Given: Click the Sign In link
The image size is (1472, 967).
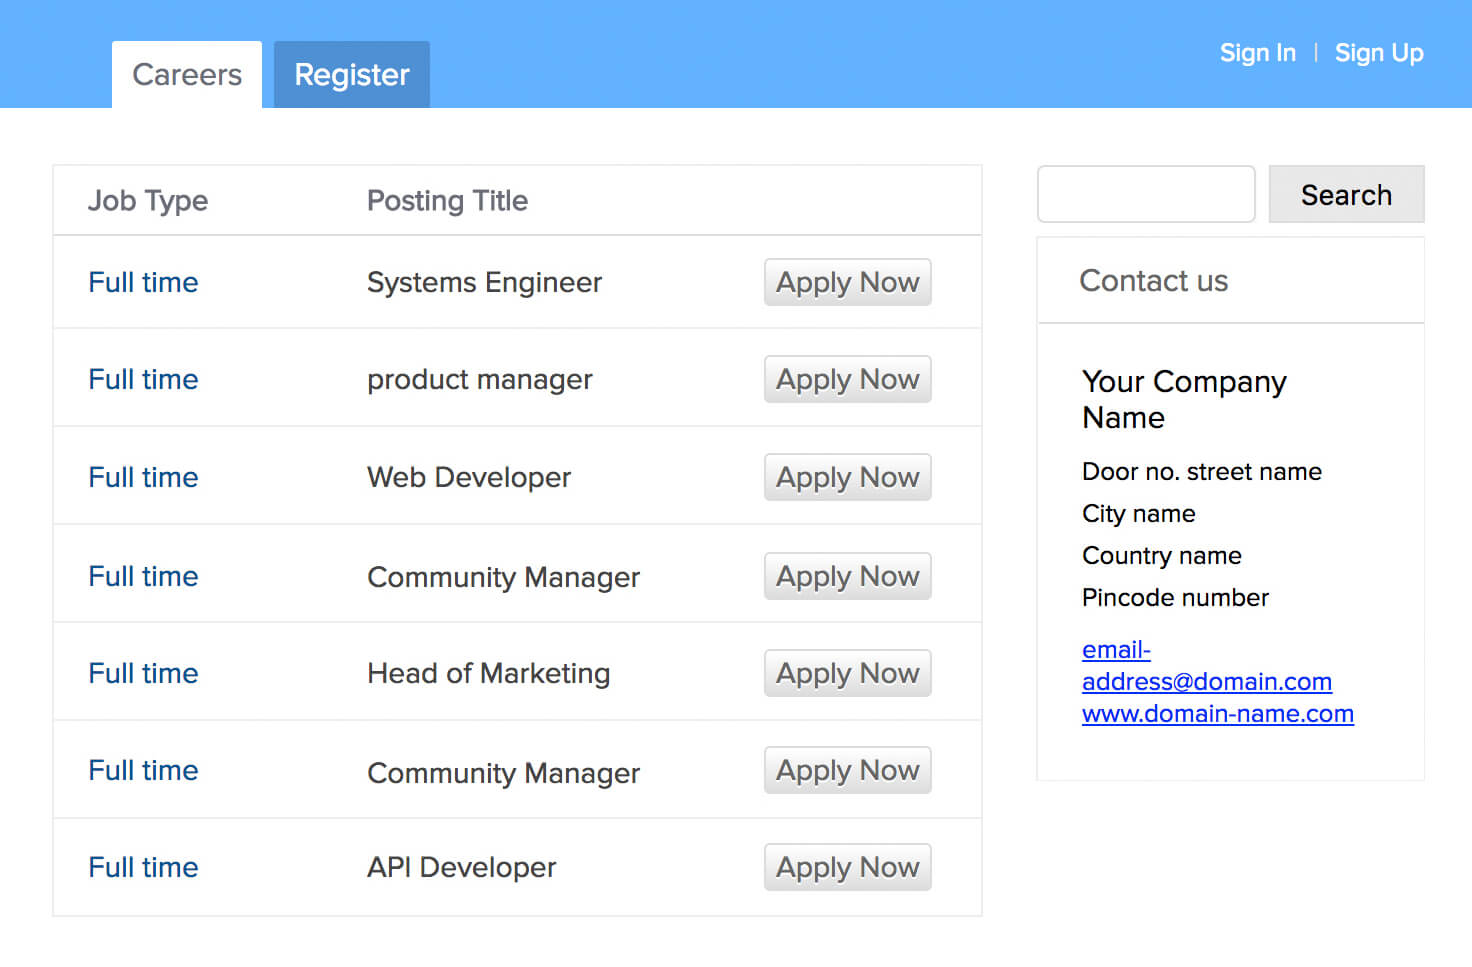Looking at the screenshot, I should pyautogui.click(x=1257, y=53).
